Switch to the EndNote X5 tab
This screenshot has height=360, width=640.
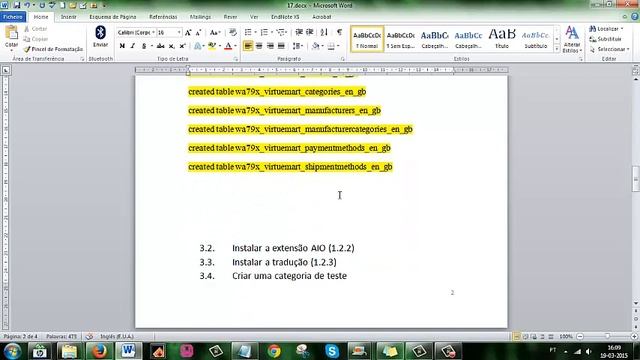point(285,17)
